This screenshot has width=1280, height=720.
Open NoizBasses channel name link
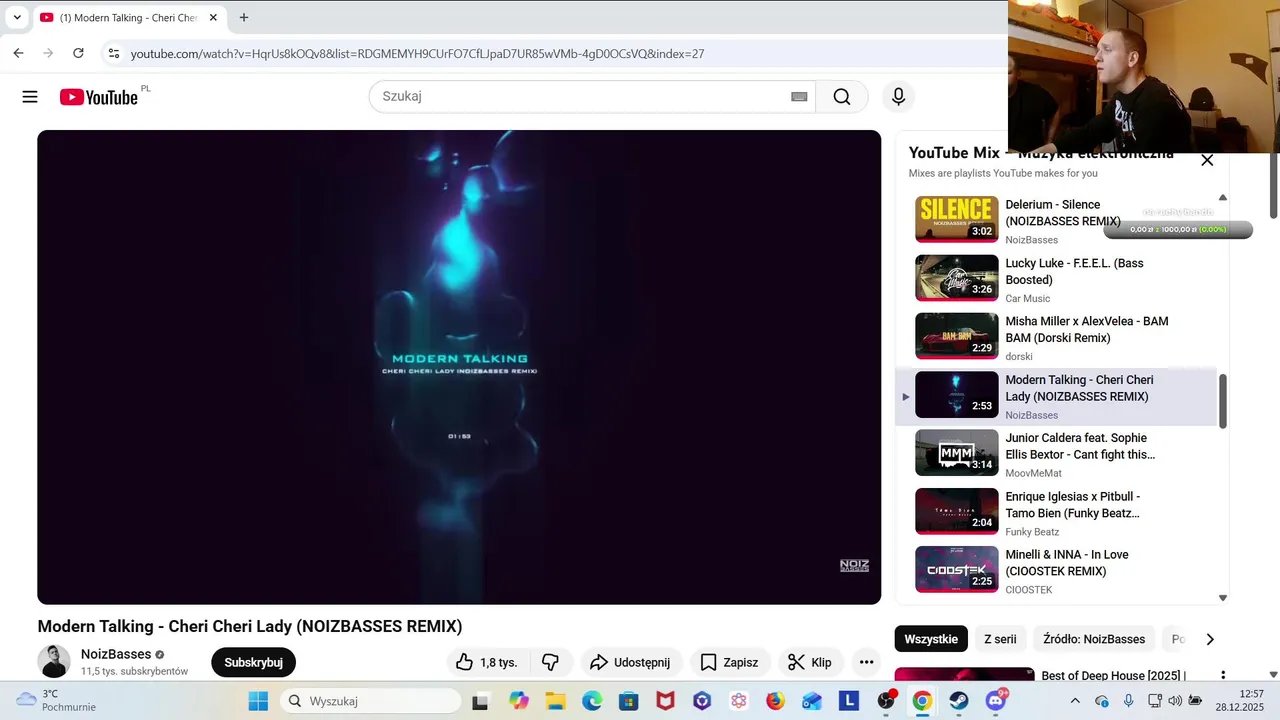coord(116,654)
